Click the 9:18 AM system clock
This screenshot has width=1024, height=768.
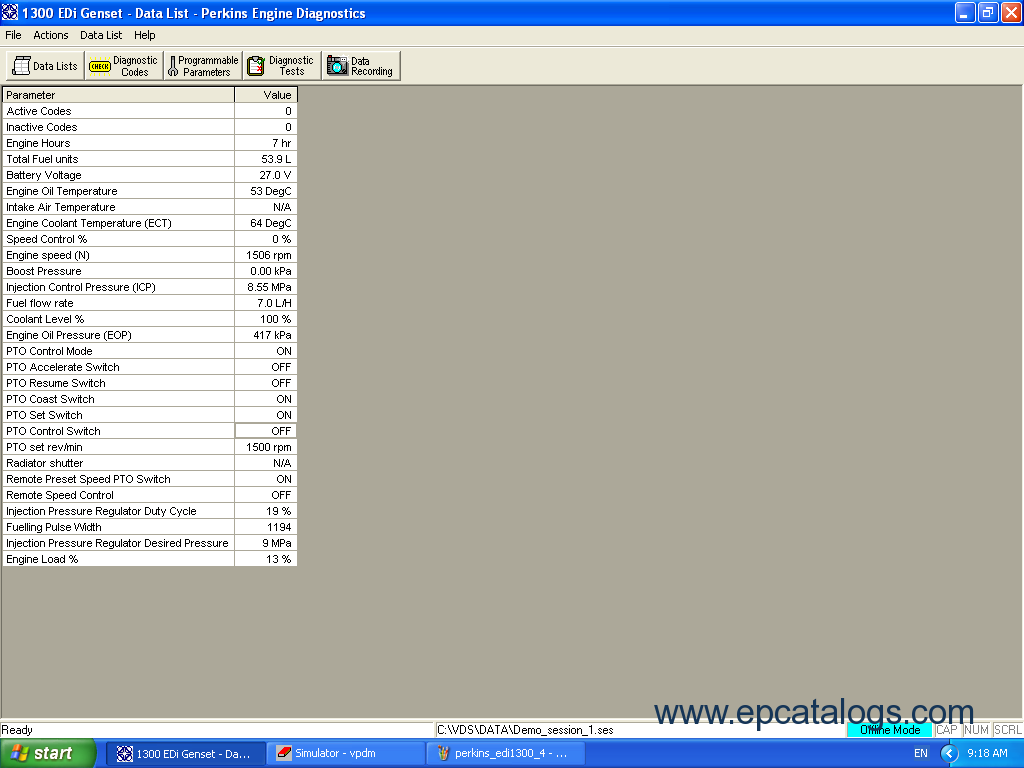(x=987, y=754)
